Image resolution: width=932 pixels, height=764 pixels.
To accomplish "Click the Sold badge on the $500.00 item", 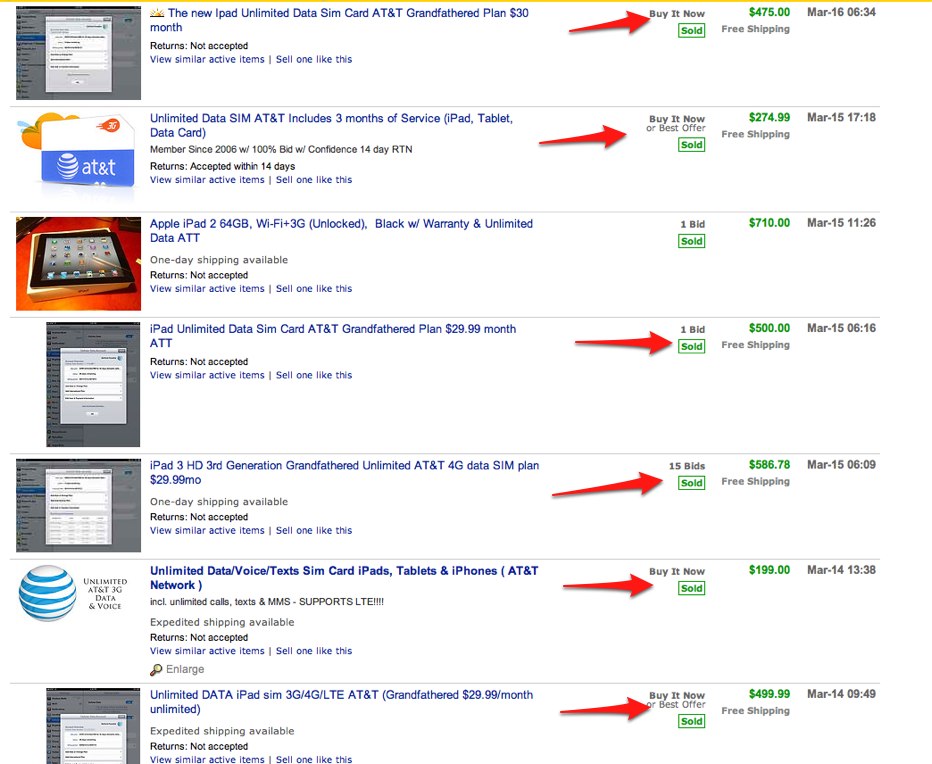I will [691, 346].
